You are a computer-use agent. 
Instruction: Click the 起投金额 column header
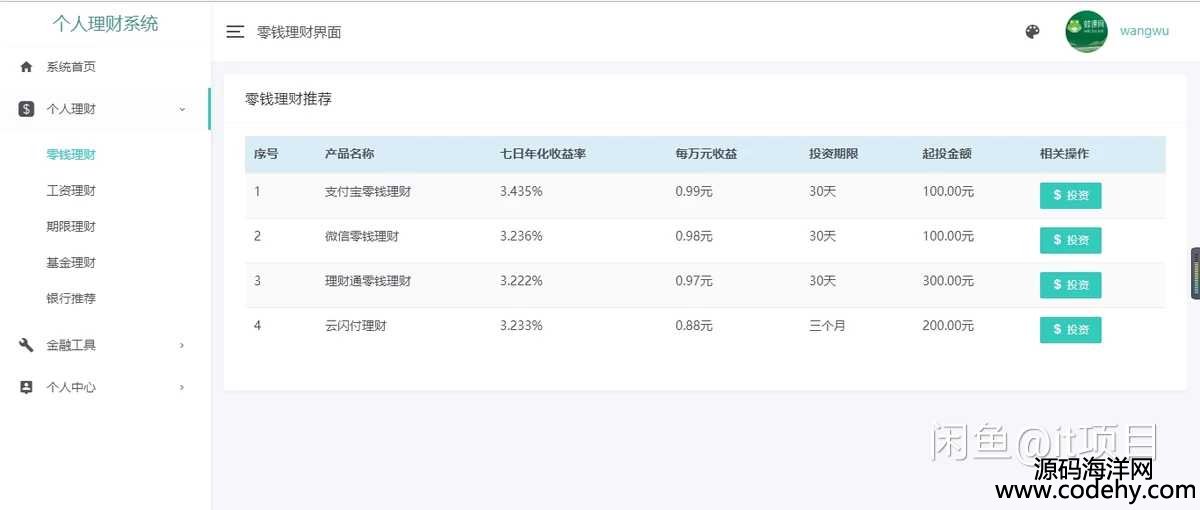pos(947,154)
